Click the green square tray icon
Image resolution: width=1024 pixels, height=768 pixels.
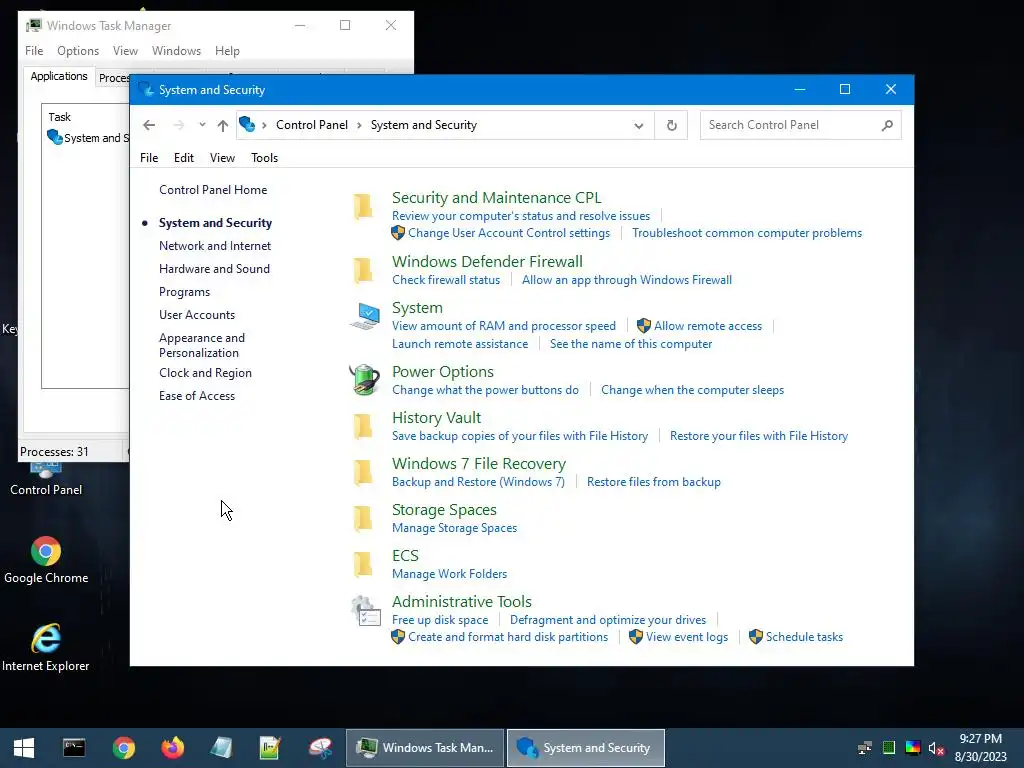click(x=889, y=748)
